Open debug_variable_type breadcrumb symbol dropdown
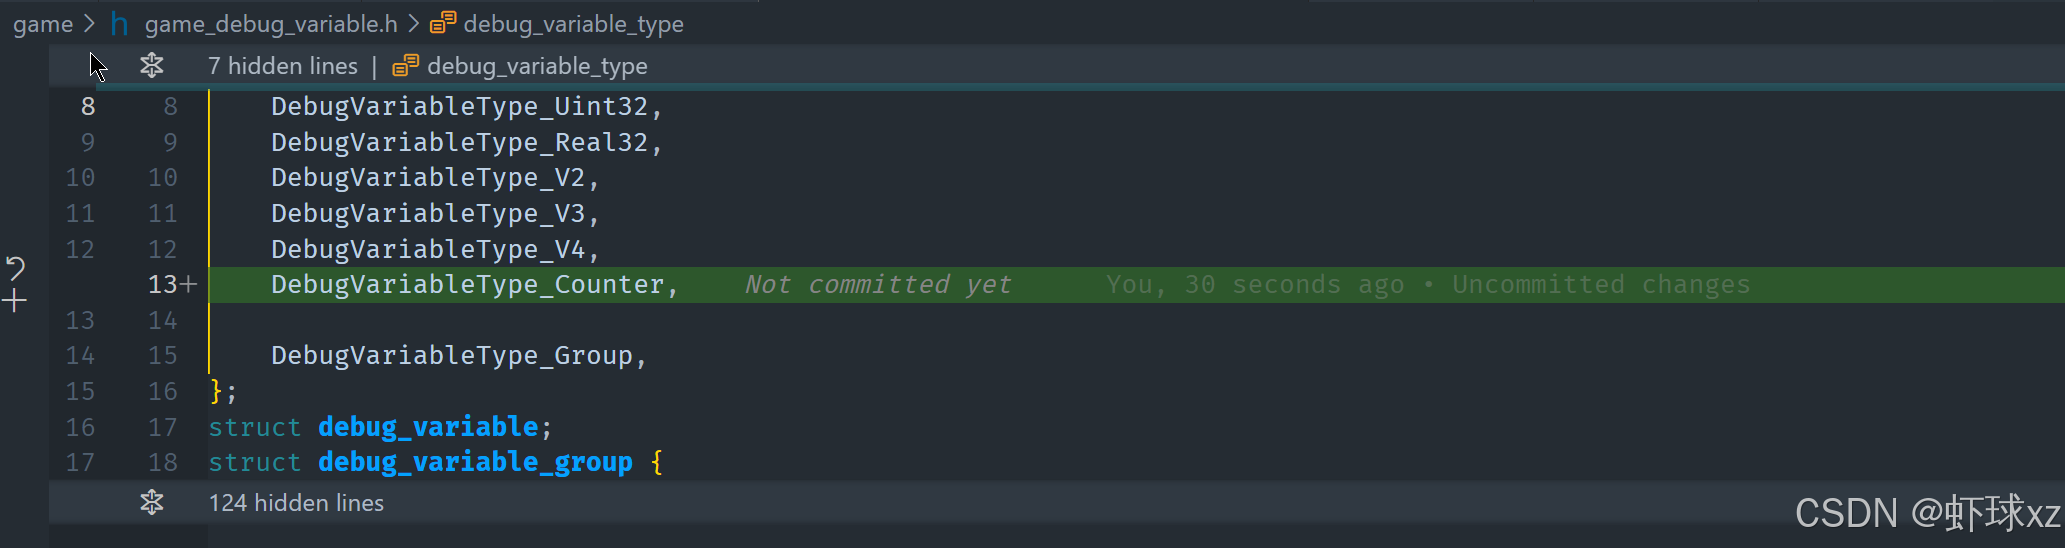The height and width of the screenshot is (548, 2065). [574, 24]
